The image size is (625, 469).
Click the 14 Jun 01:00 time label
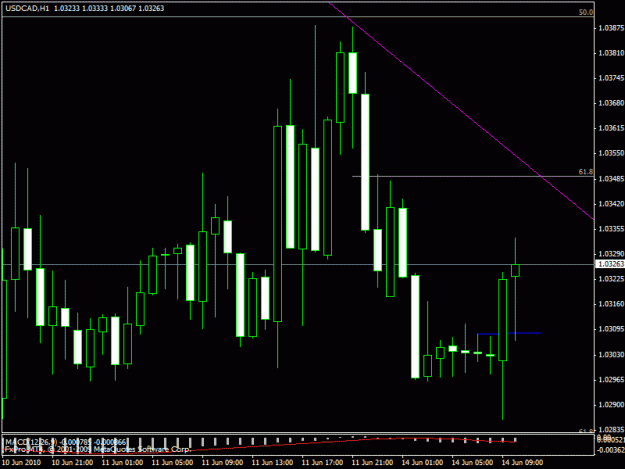423,463
